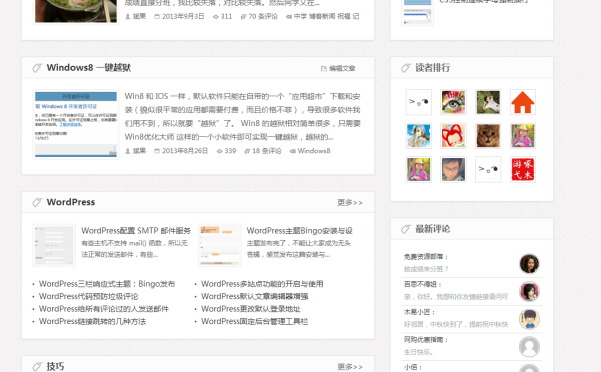Click 百思不得姐 commenter's avatar

529,291
